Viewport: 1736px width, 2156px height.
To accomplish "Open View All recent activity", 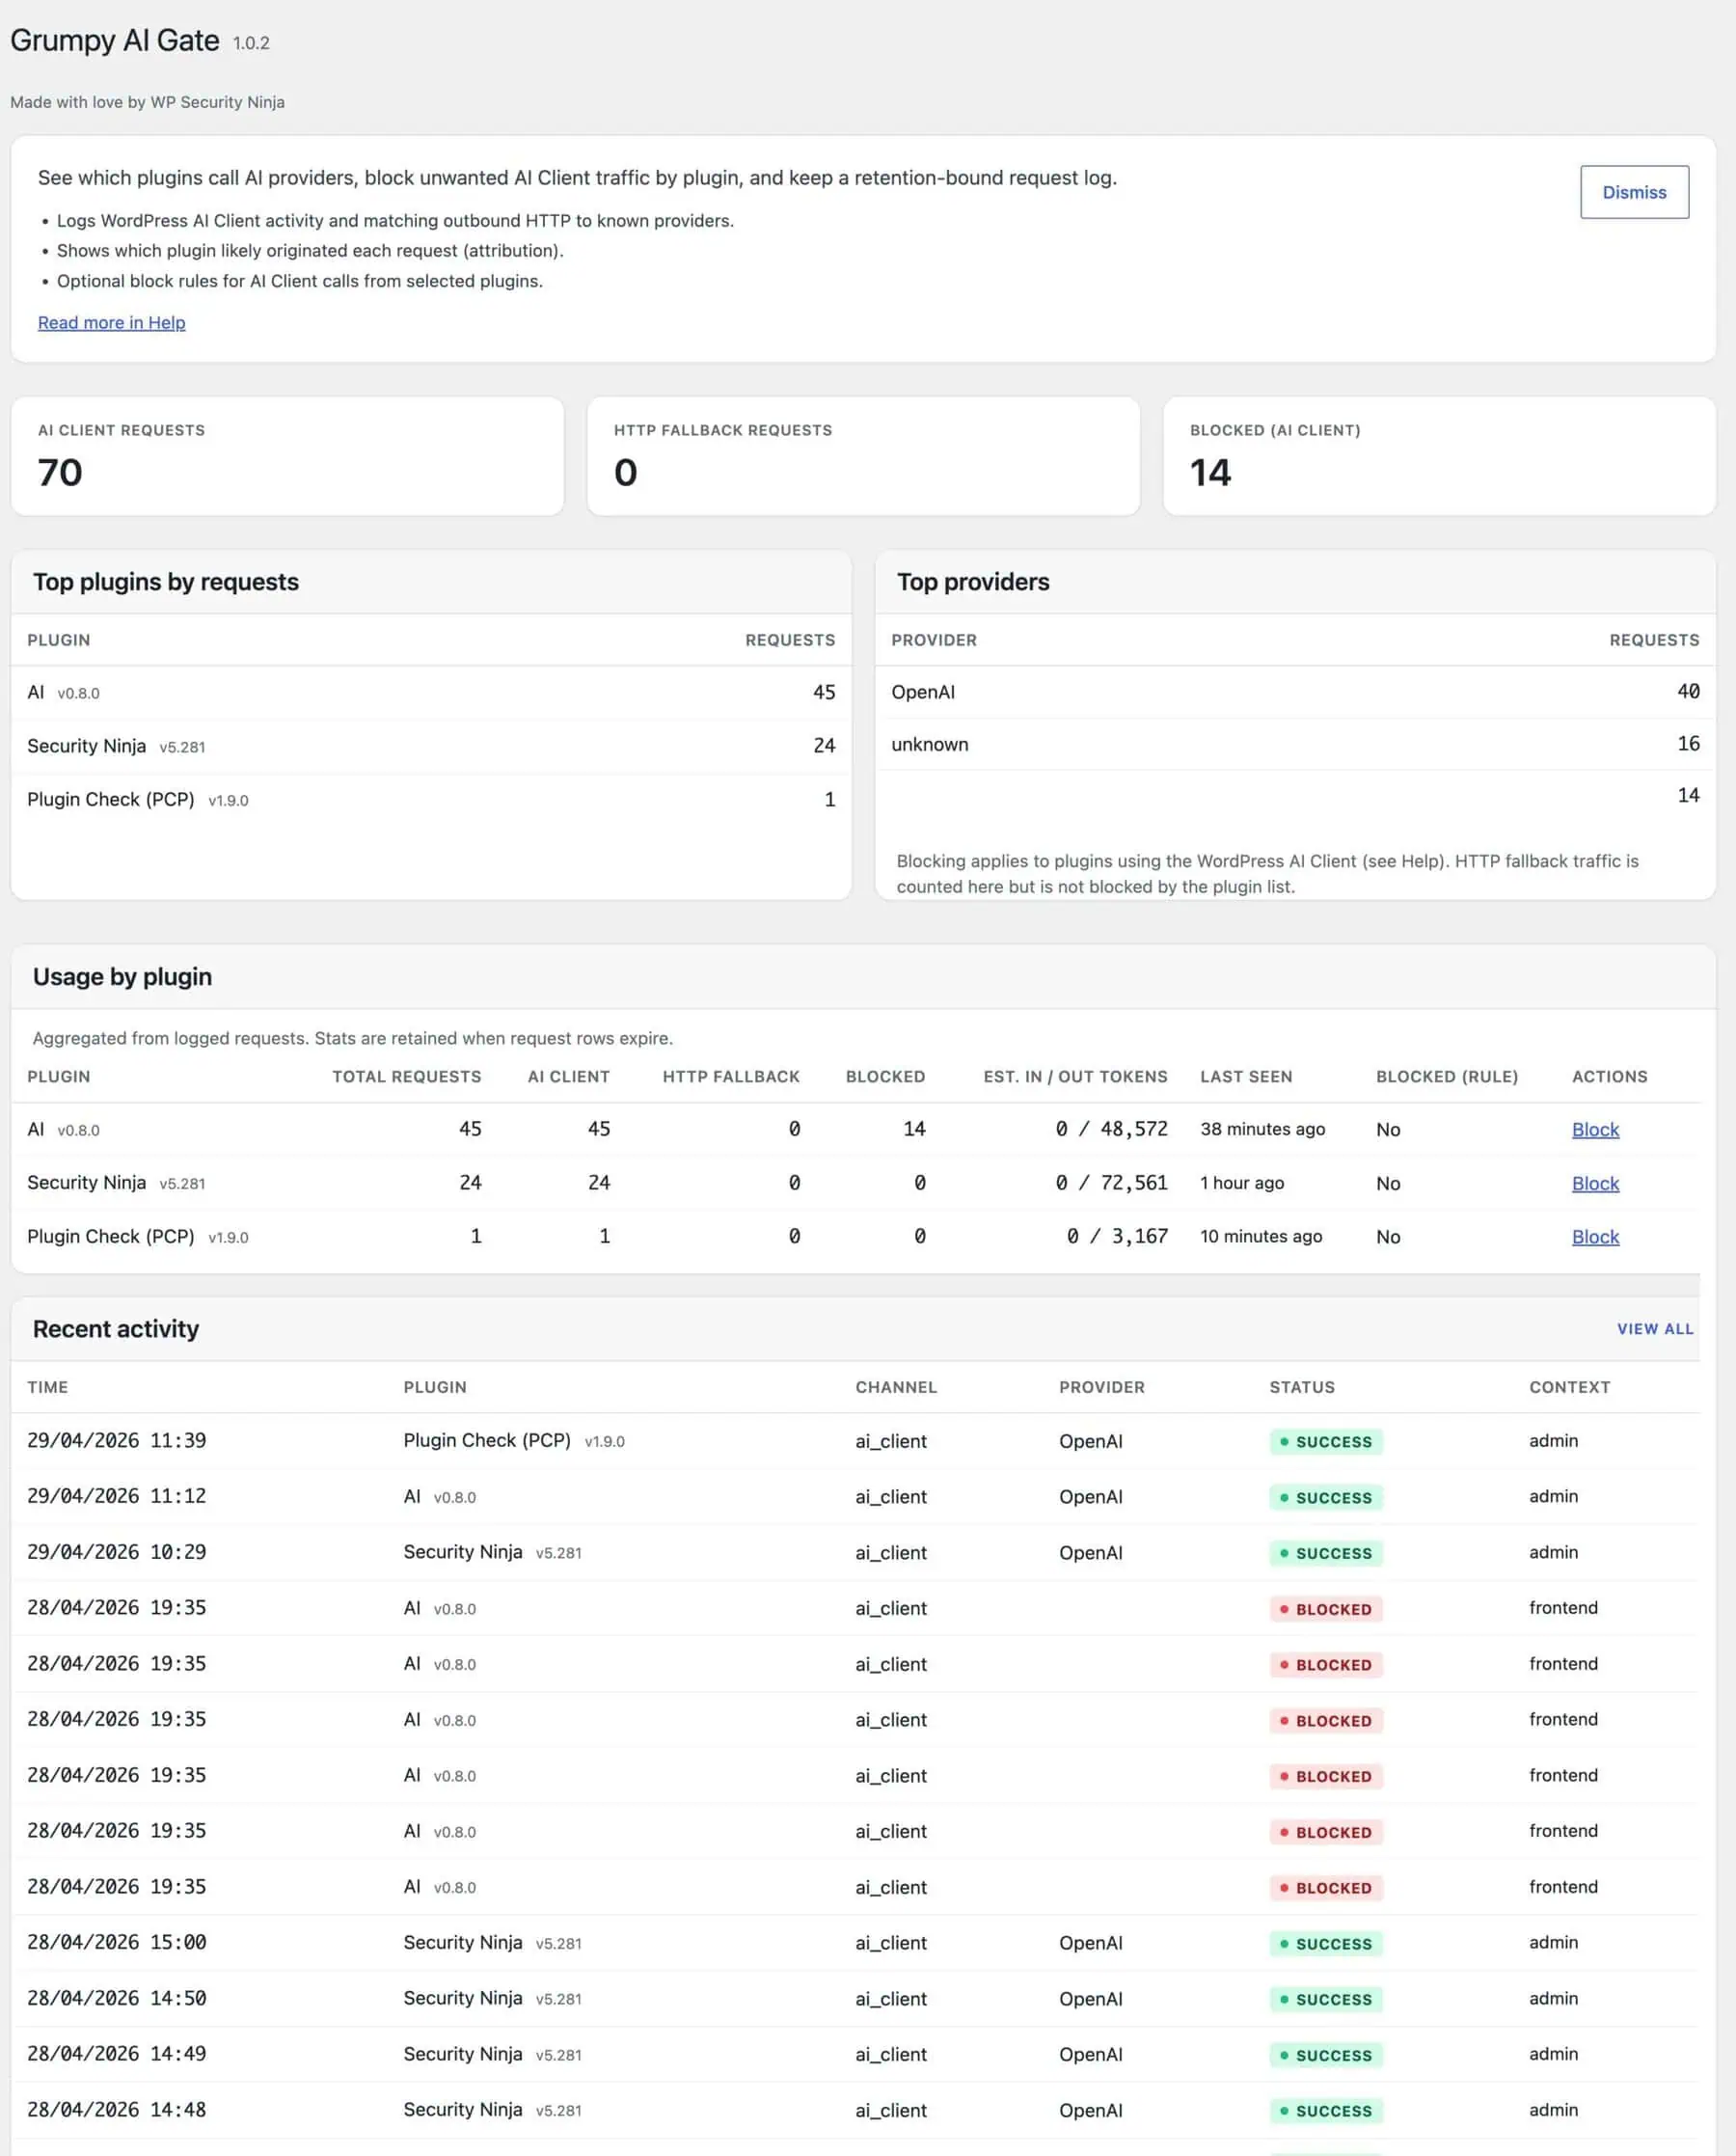I will pyautogui.click(x=1655, y=1329).
